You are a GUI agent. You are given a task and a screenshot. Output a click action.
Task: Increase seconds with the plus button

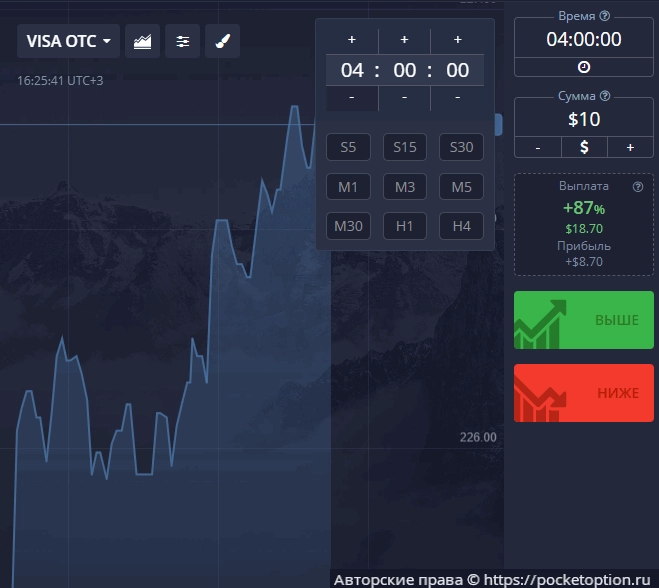(457, 40)
